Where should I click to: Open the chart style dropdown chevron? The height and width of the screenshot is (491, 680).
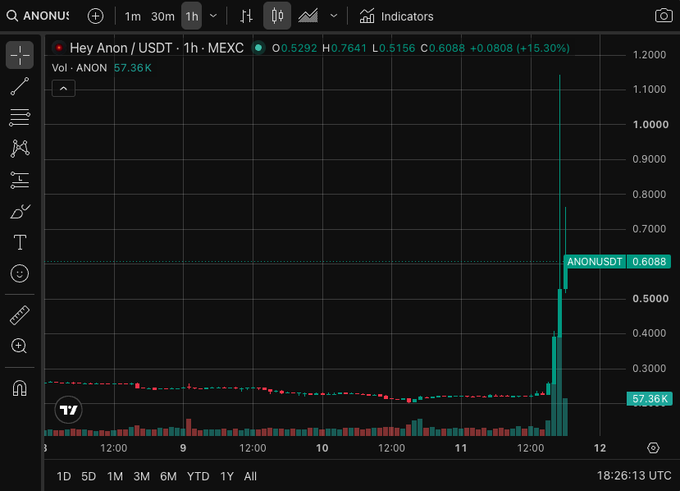pyautogui.click(x=333, y=16)
